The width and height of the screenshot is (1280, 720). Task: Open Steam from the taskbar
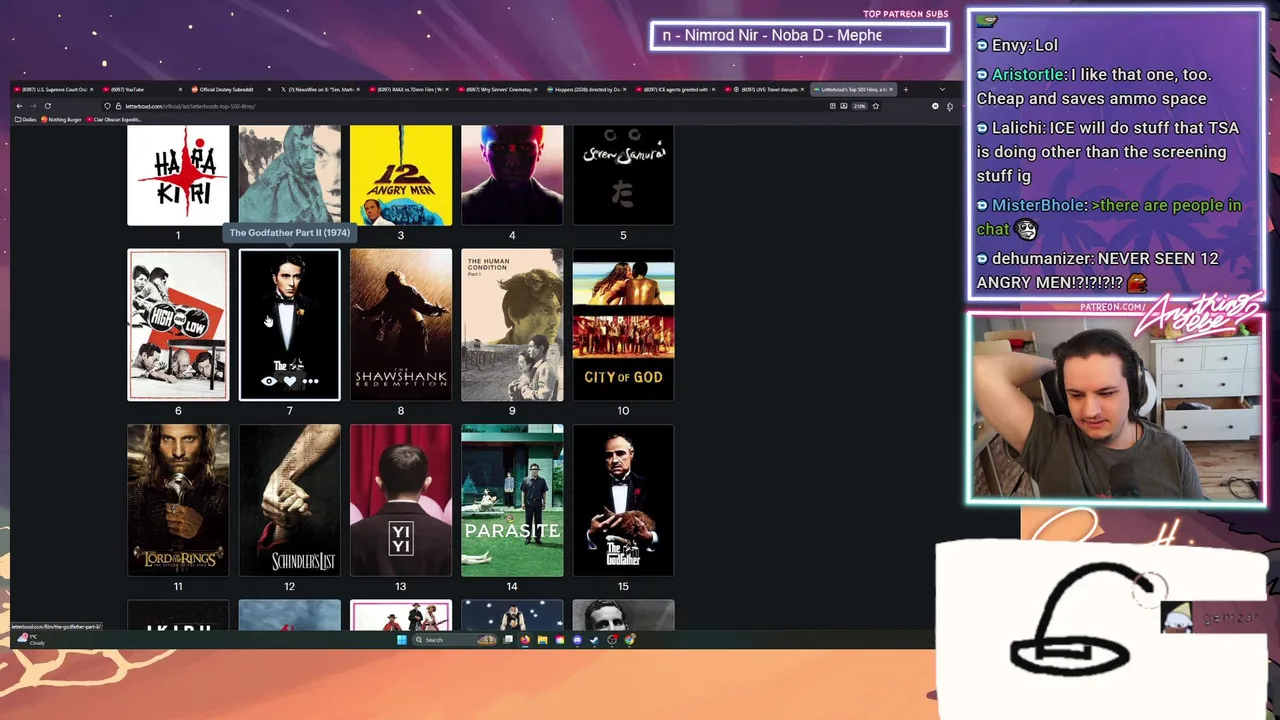pos(594,640)
